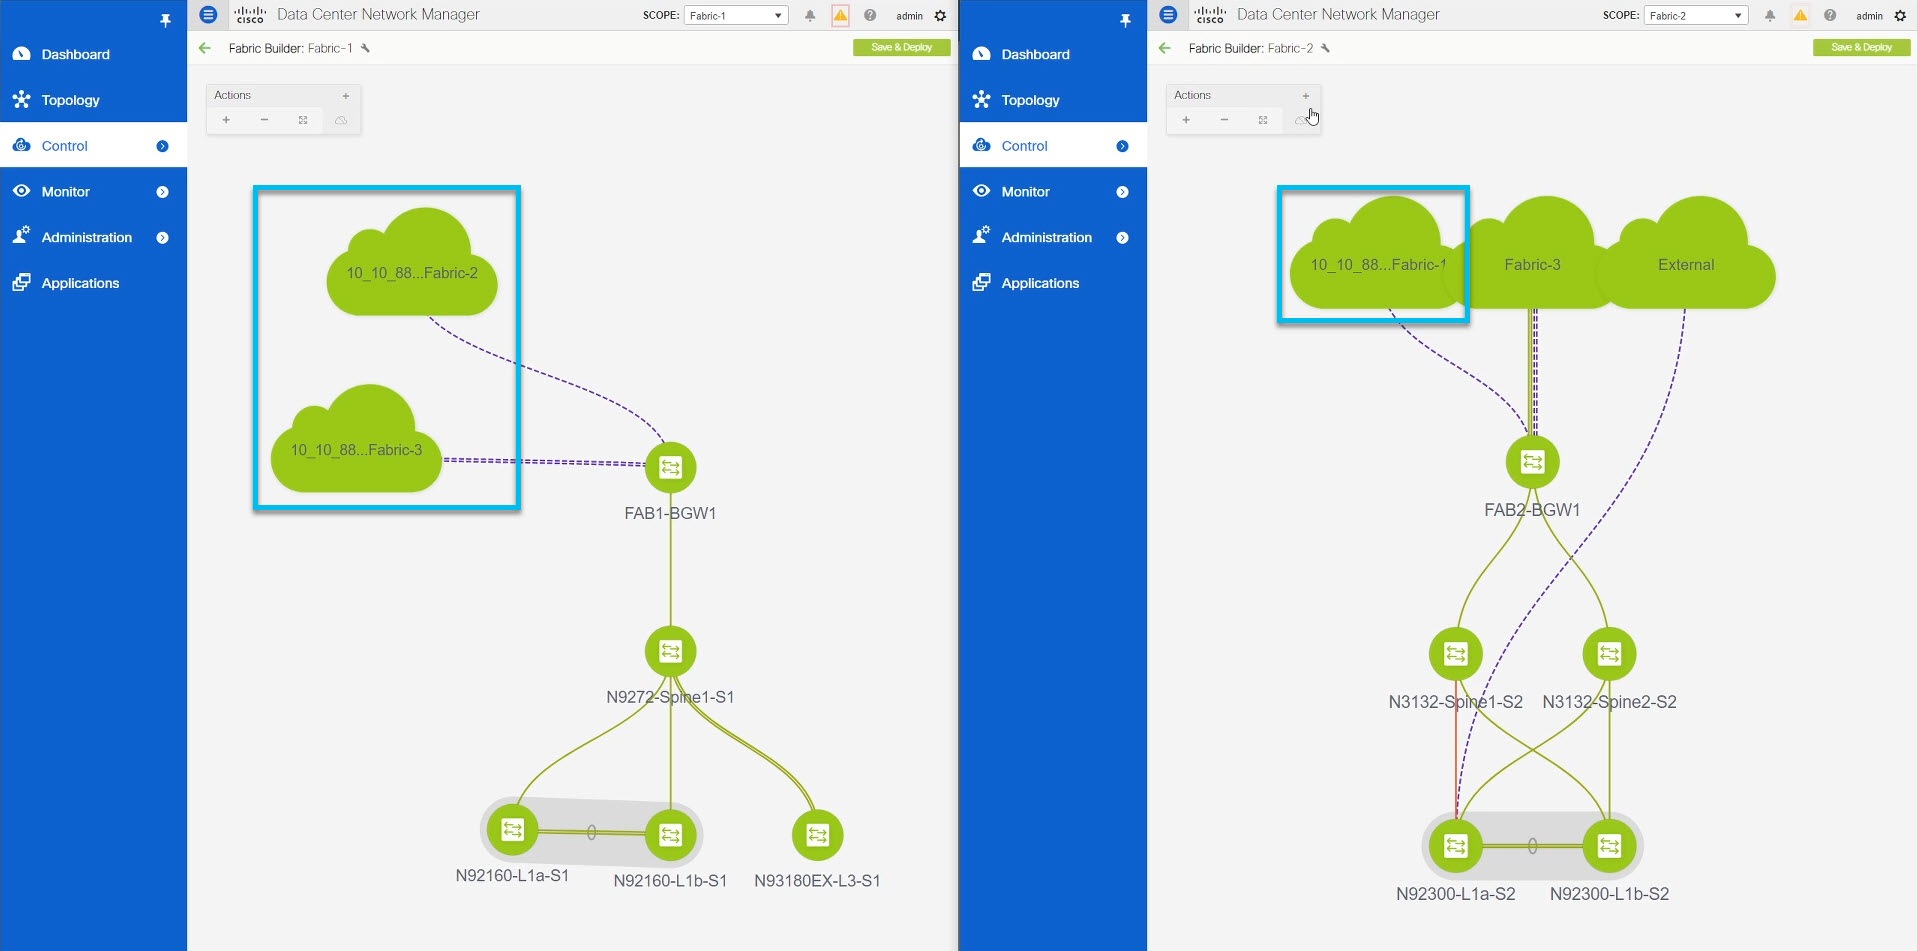The height and width of the screenshot is (951, 1917).
Task: Expand the right sidebar's Control submenu arrow
Action: point(1122,146)
